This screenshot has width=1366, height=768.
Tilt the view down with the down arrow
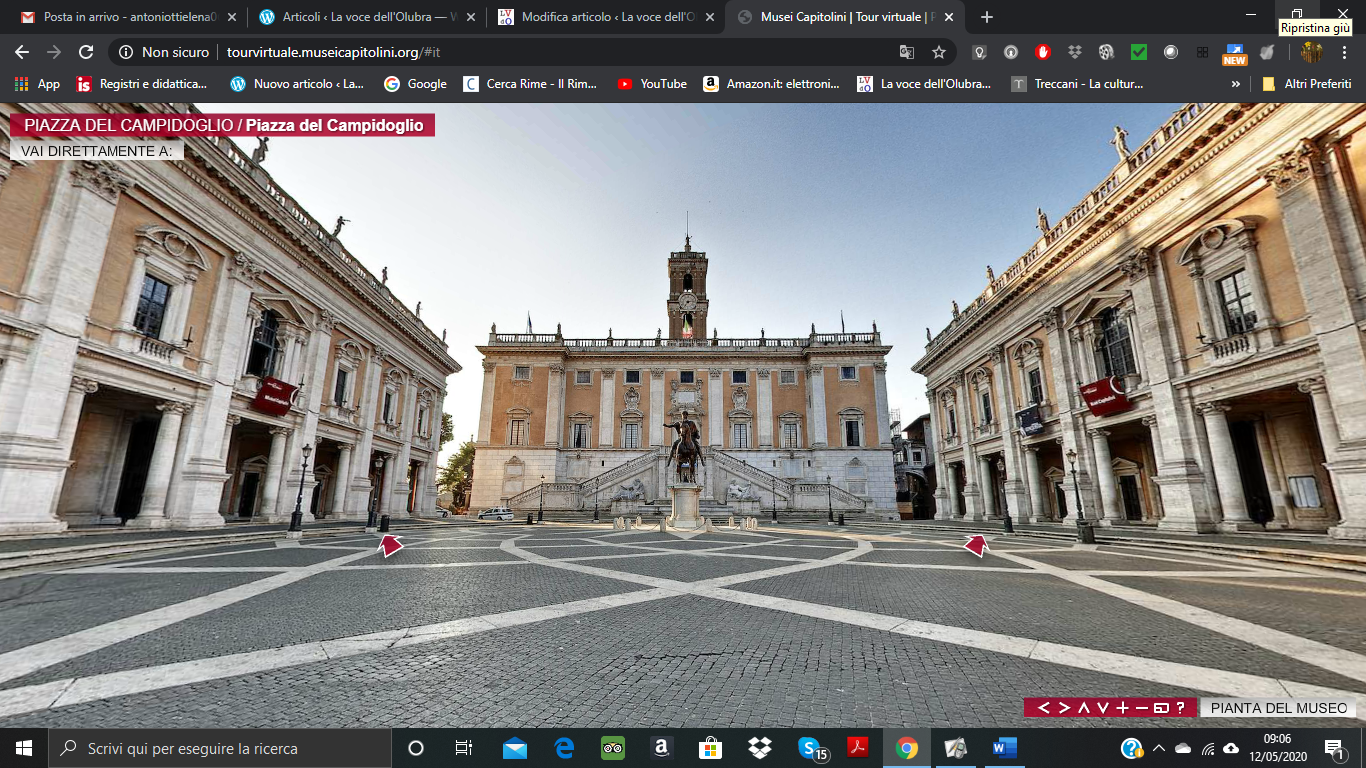(1102, 708)
